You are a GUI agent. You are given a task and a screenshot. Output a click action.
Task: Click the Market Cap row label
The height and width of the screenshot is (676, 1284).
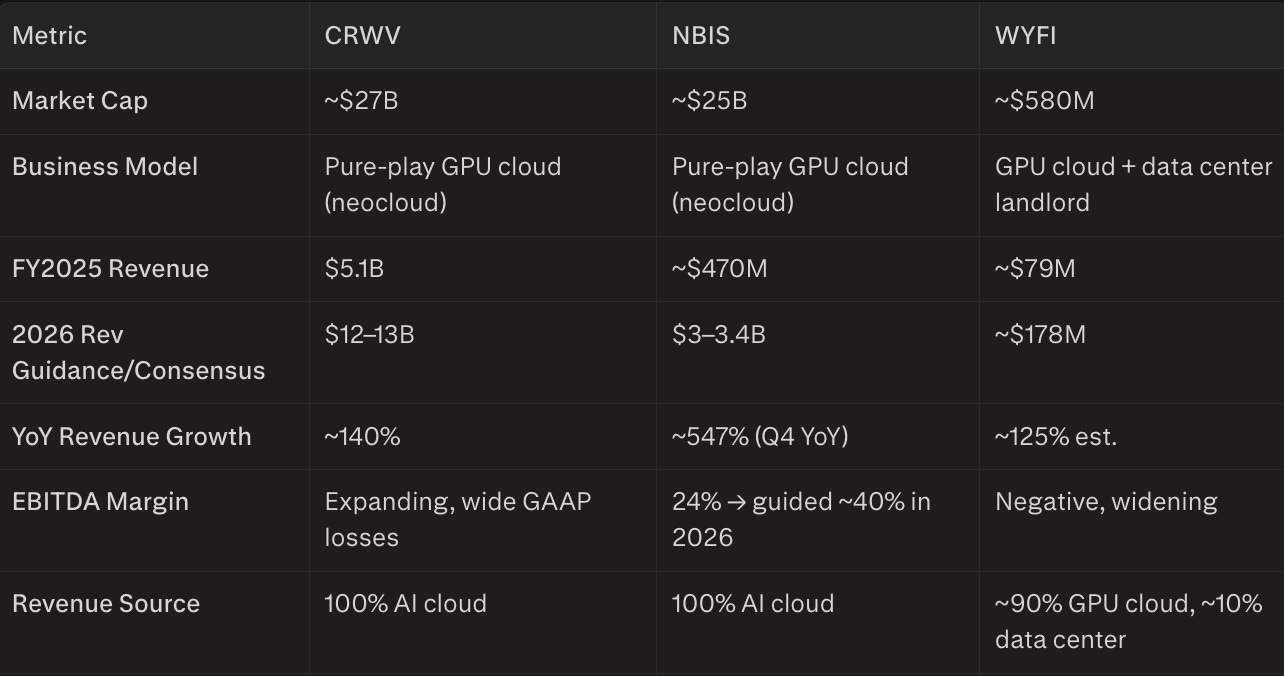pyautogui.click(x=80, y=100)
